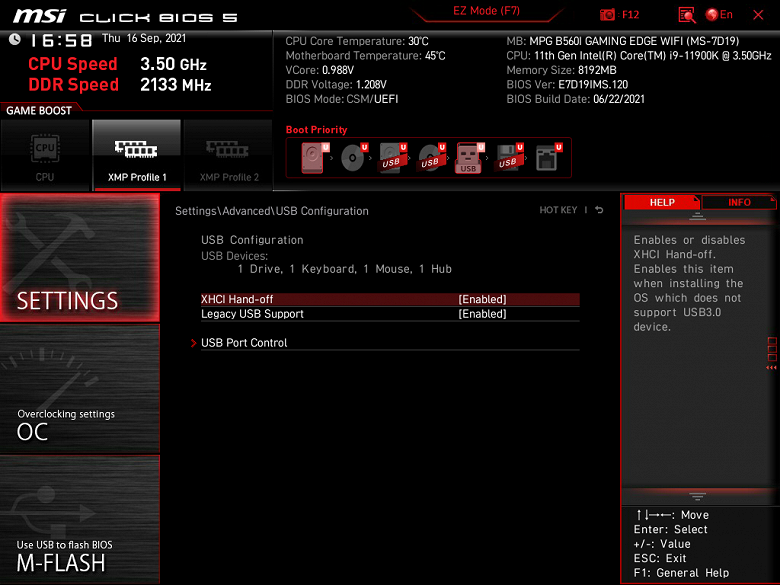Viewport: 780px width, 585px height.
Task: Select the hard disk boot priority icon
Action: click(313, 158)
